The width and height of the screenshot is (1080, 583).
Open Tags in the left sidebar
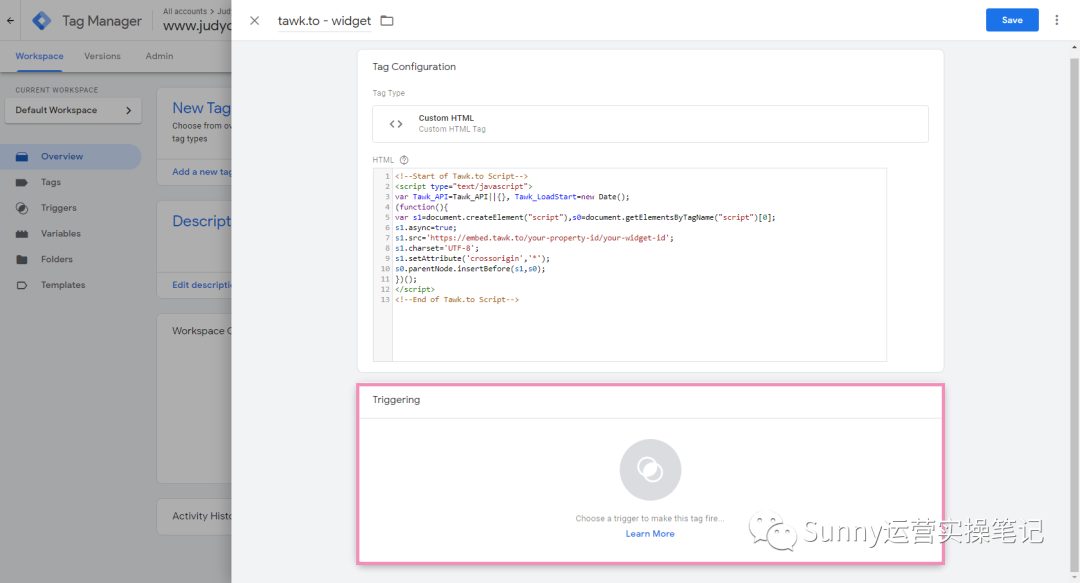pos(51,182)
